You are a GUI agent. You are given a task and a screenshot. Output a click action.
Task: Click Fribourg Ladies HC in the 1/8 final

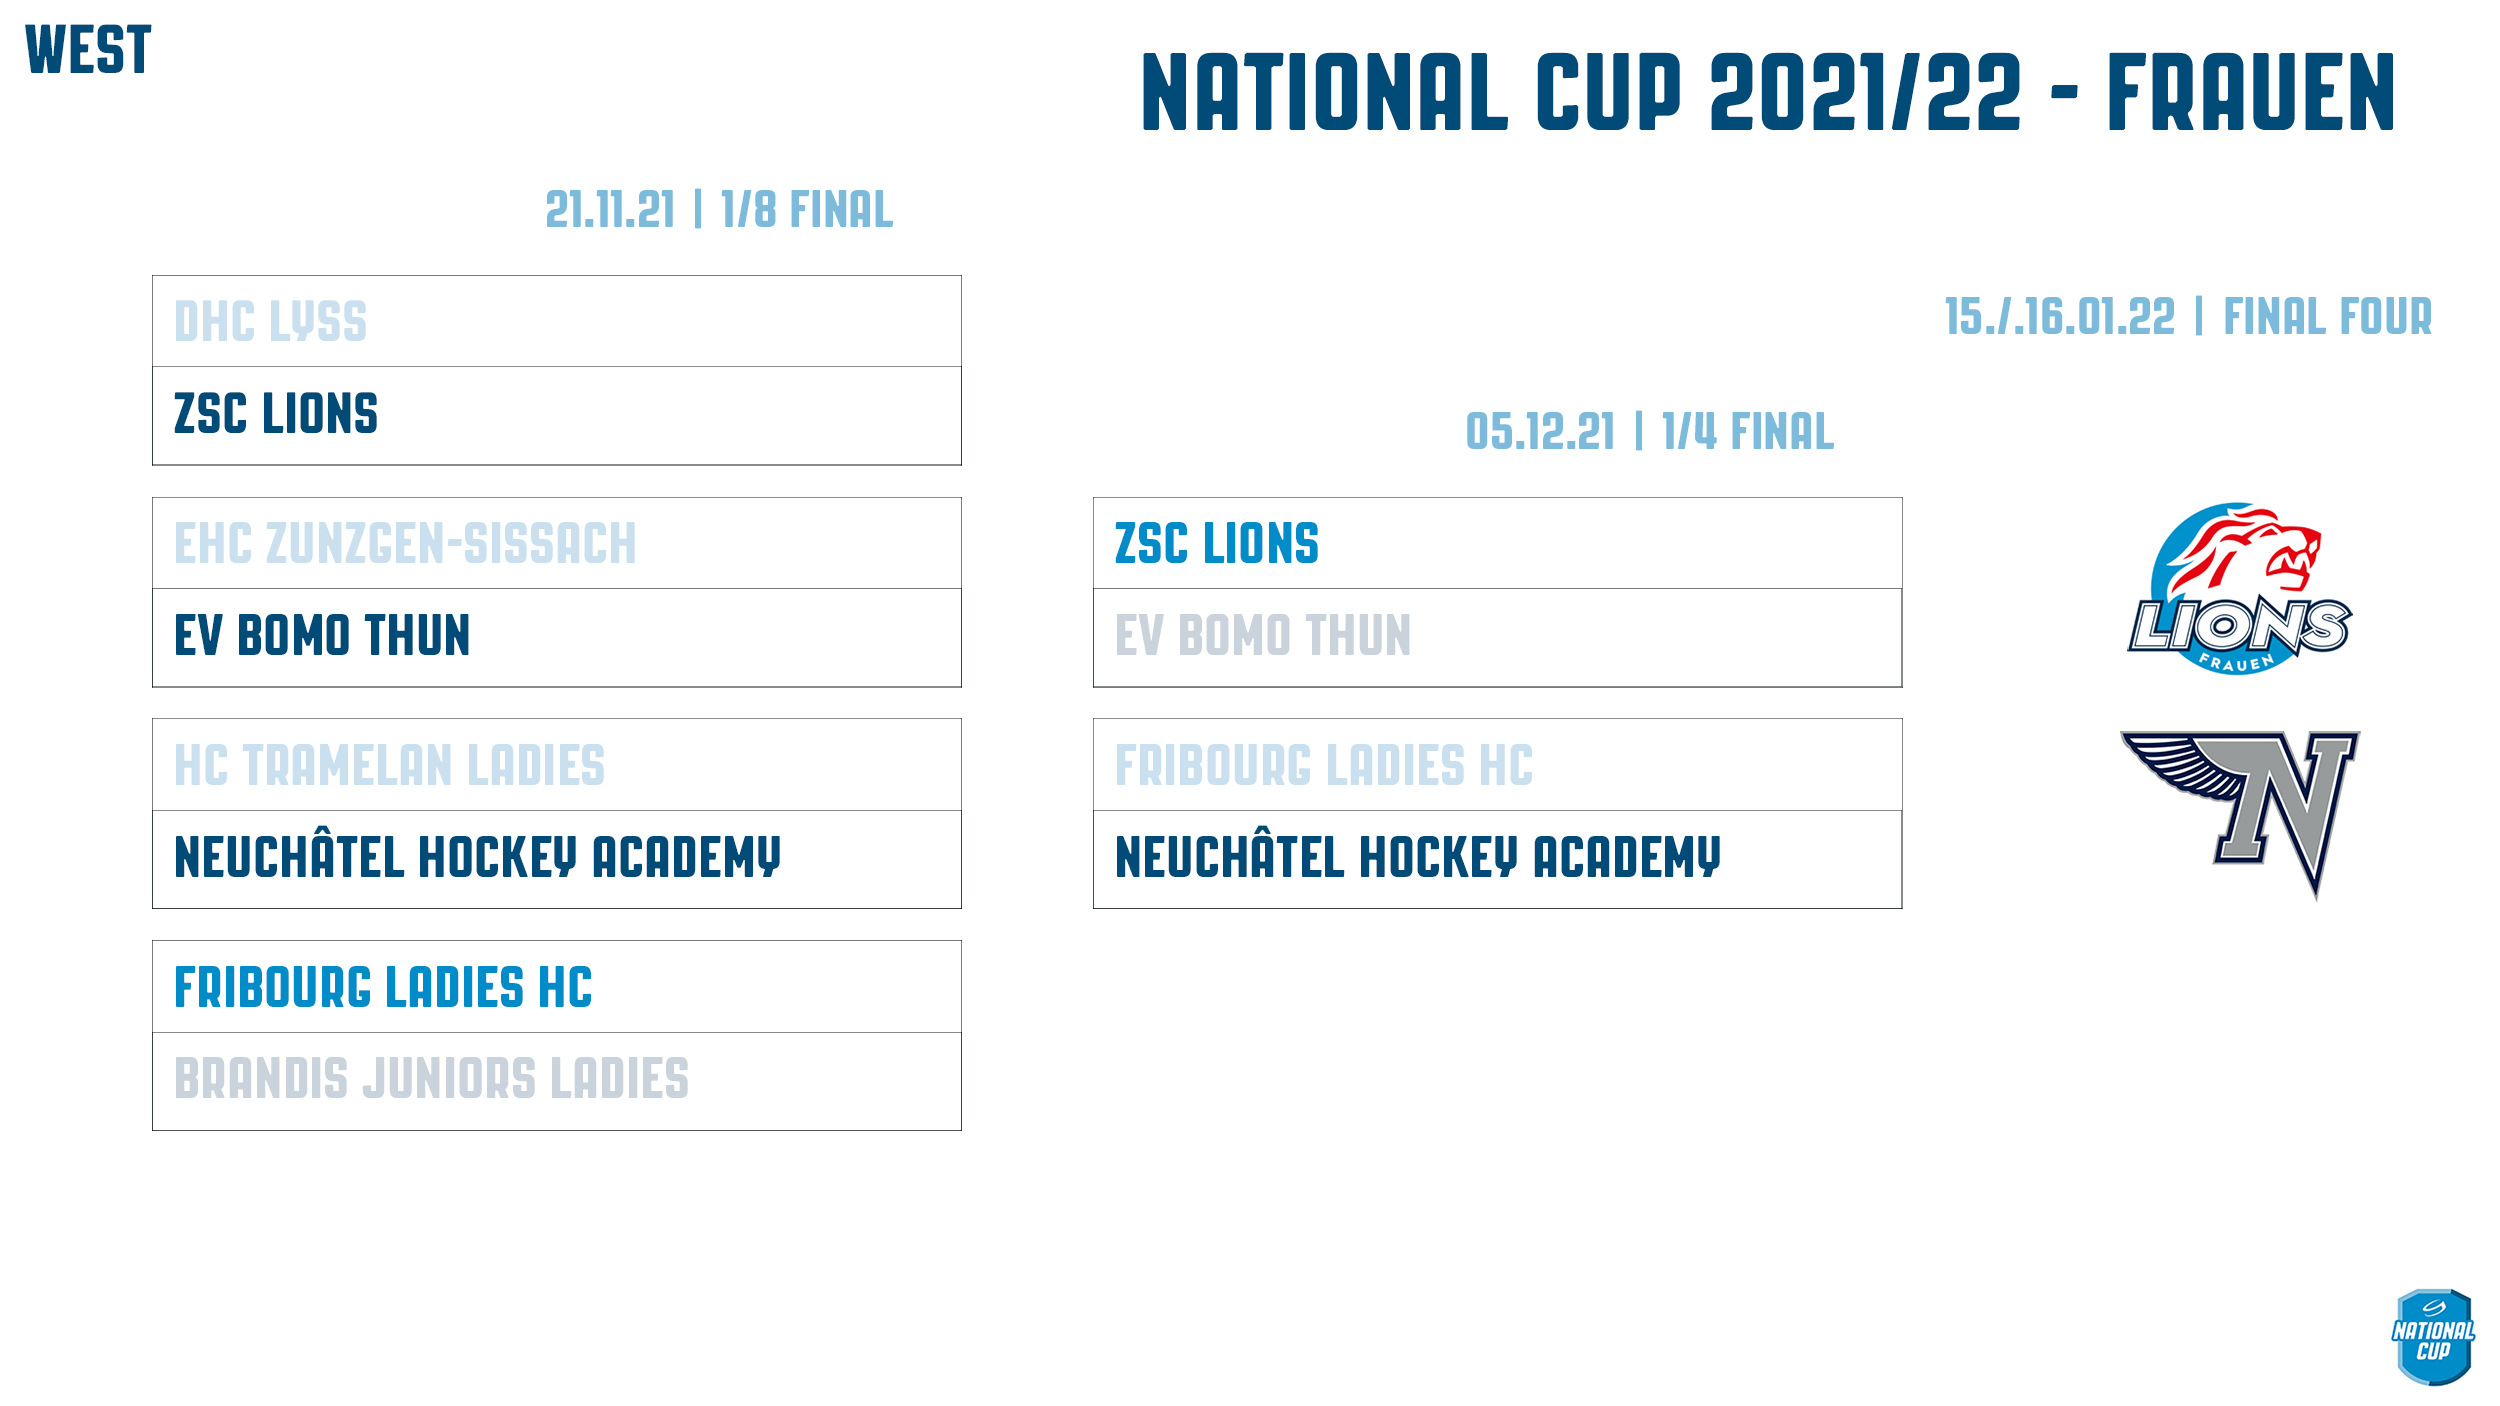(x=383, y=988)
